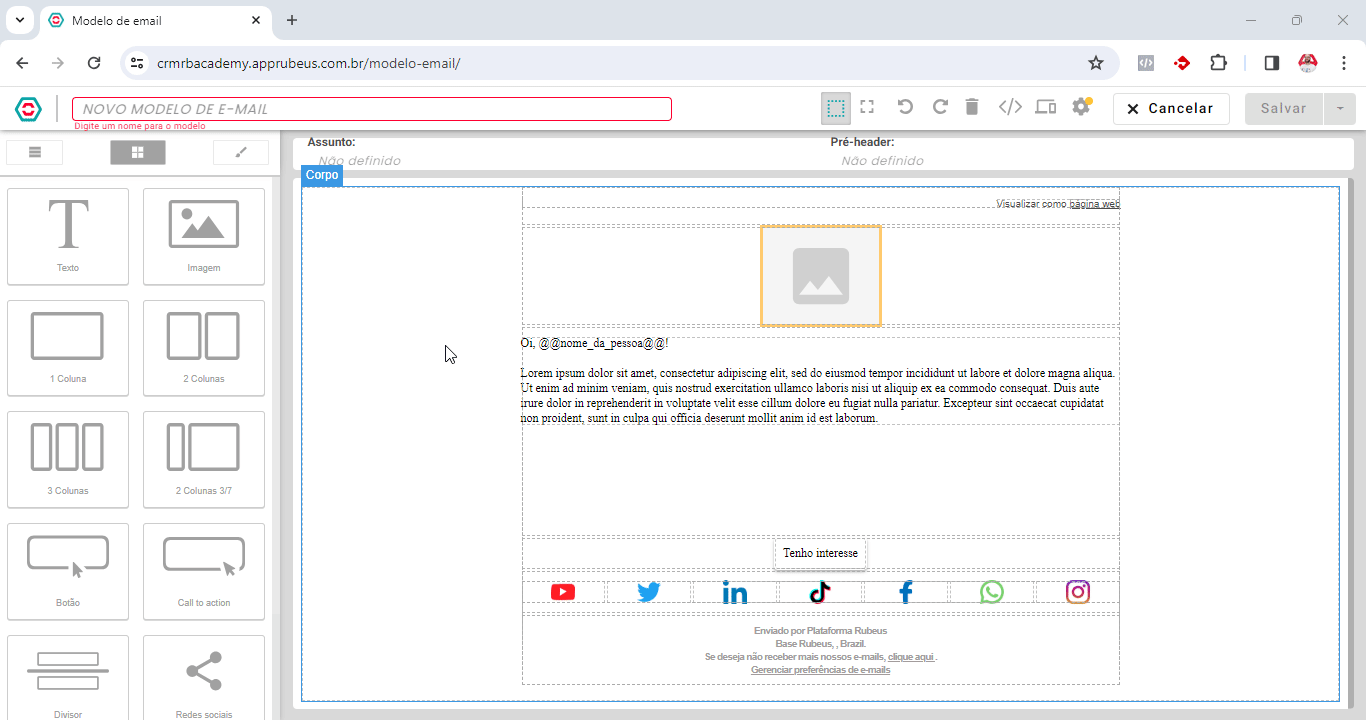Select the Divisor block
The height and width of the screenshot is (720, 1366).
tap(68, 677)
